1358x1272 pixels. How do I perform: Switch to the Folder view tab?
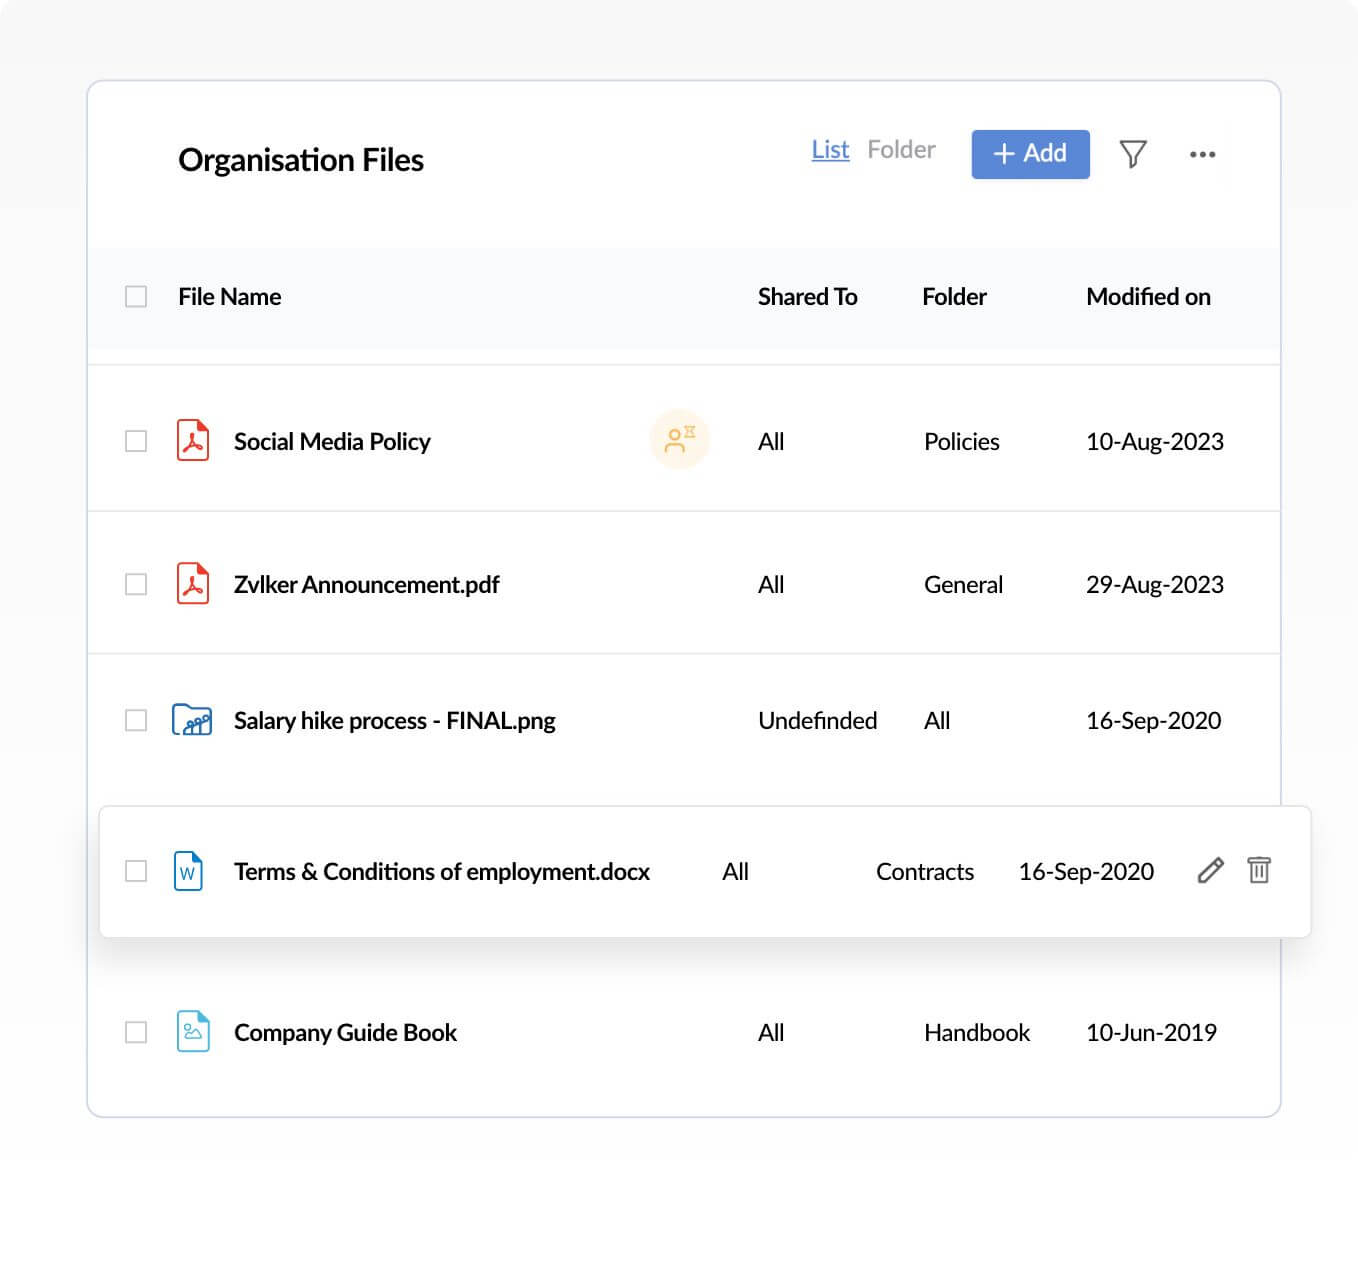[901, 150]
